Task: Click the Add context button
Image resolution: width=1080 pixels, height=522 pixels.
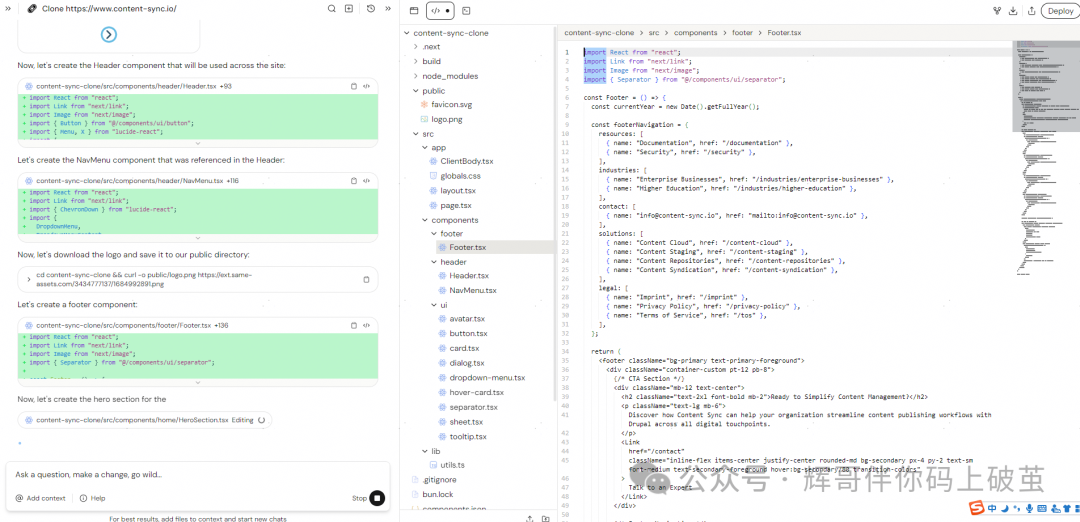Action: click(x=40, y=498)
